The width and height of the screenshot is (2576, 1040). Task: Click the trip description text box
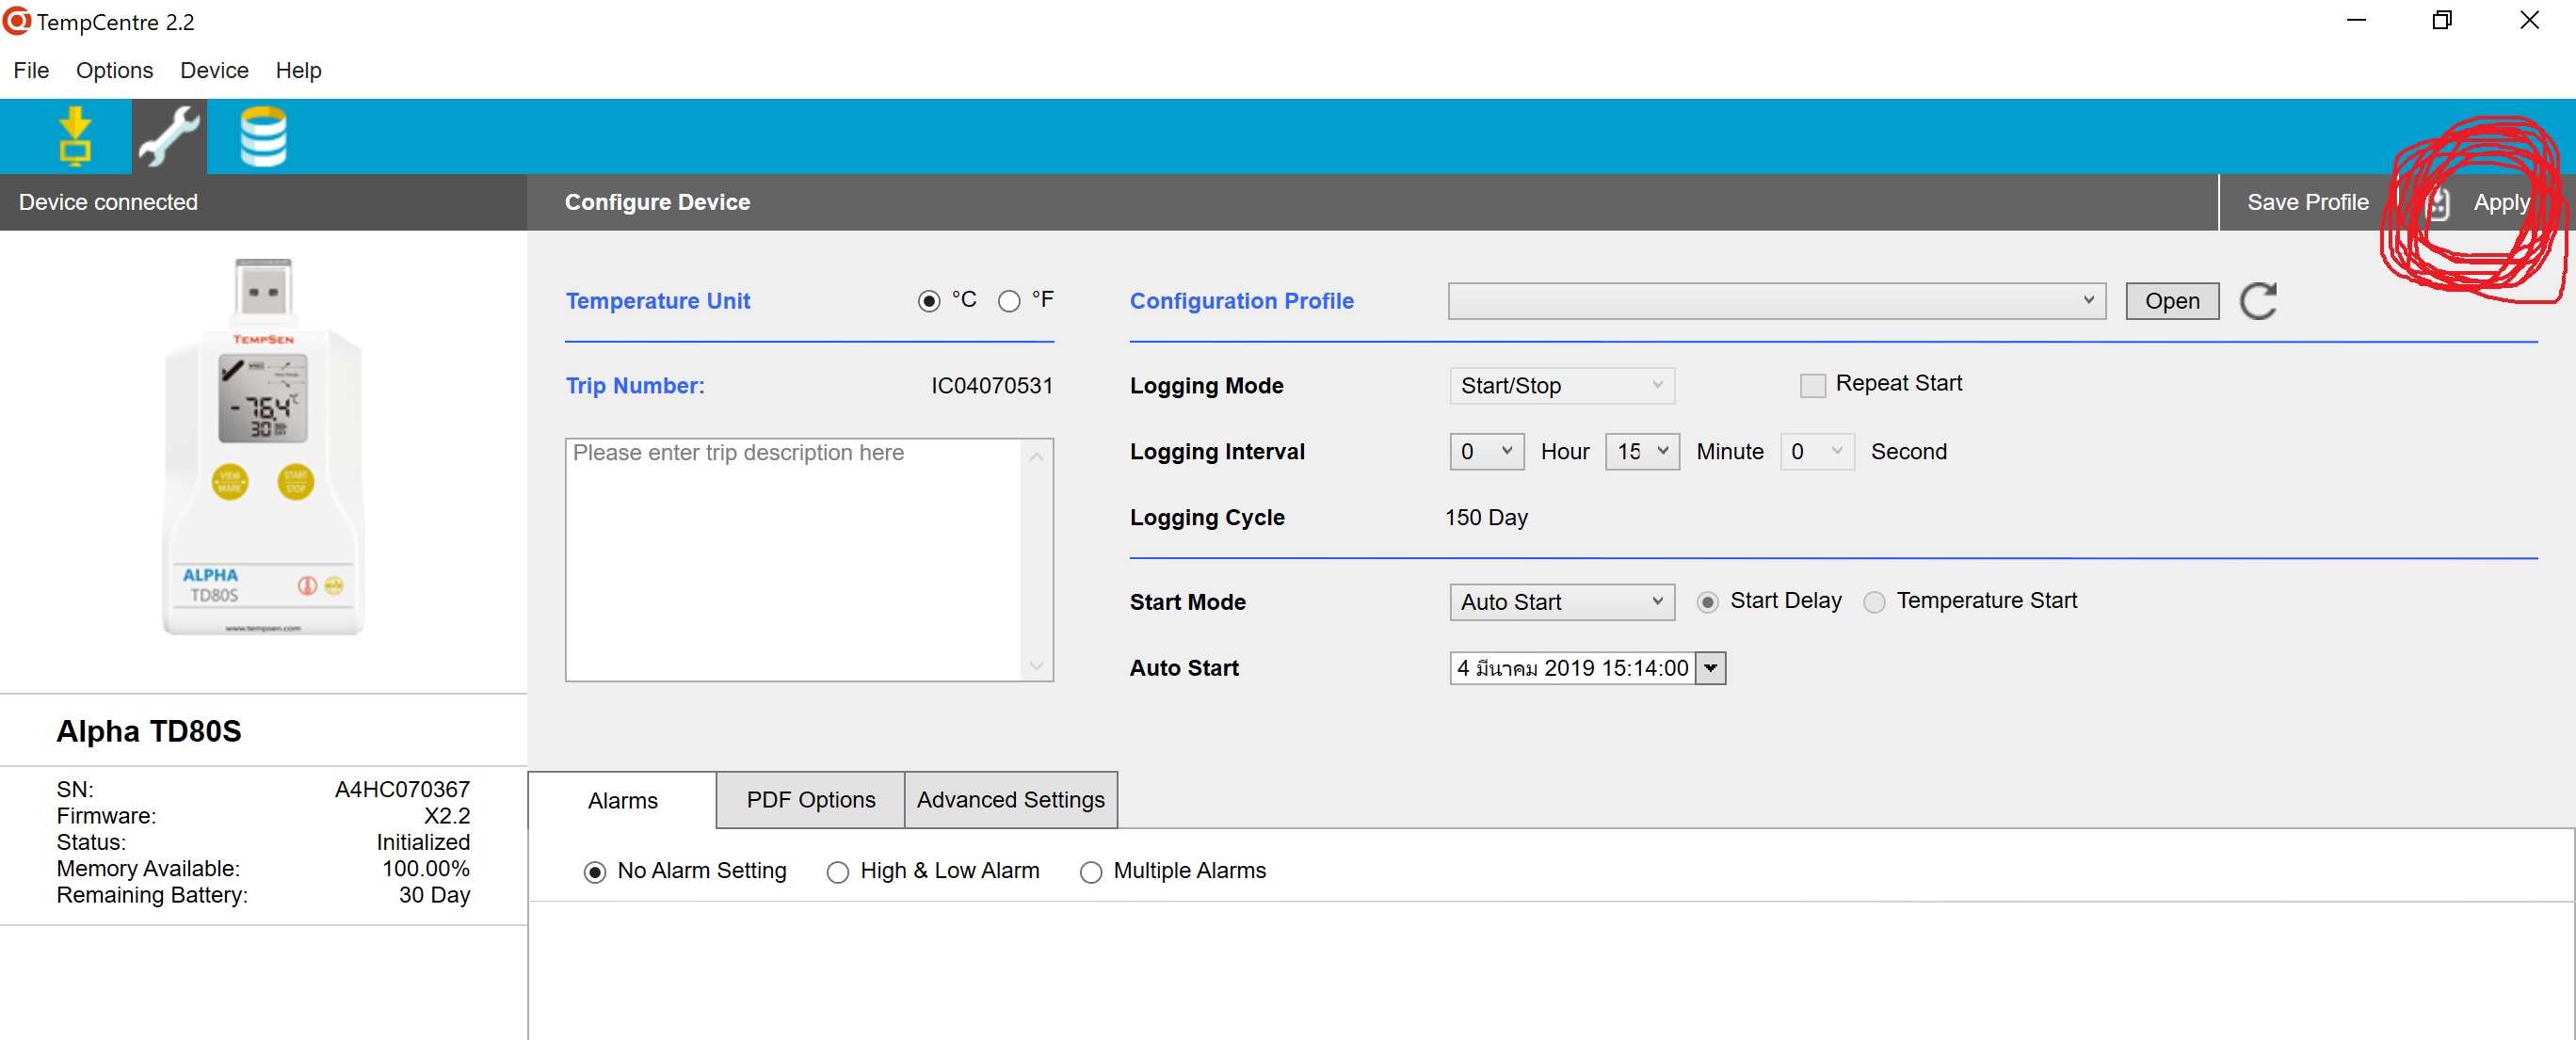pos(795,560)
